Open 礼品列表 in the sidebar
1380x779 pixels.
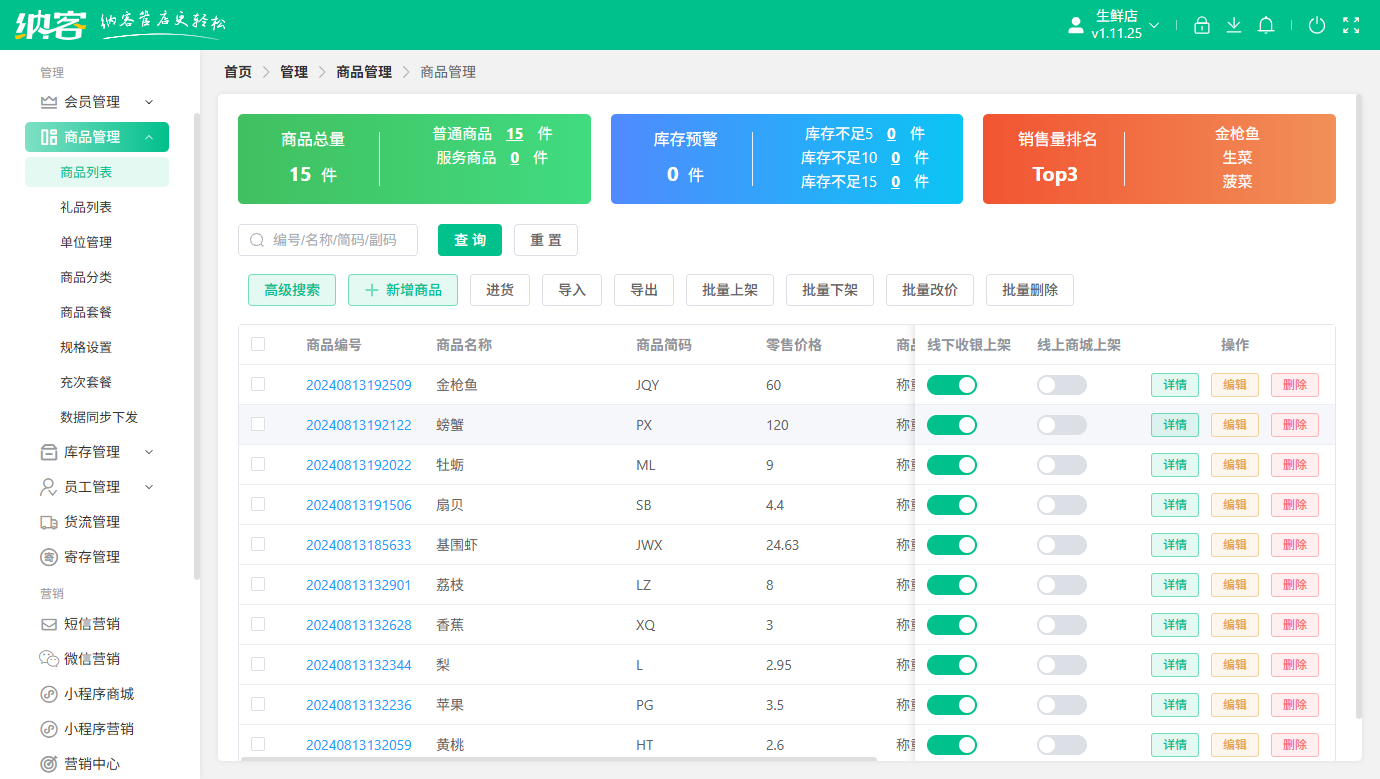click(86, 207)
